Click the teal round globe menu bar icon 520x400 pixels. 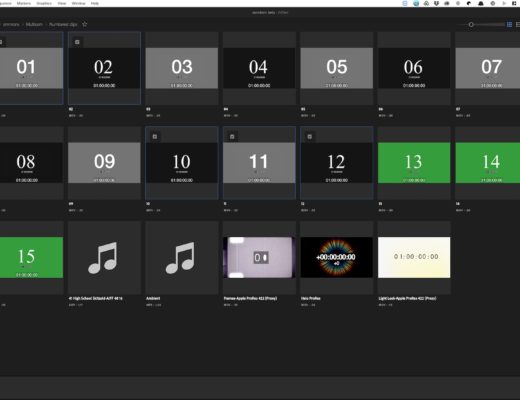click(416, 3)
